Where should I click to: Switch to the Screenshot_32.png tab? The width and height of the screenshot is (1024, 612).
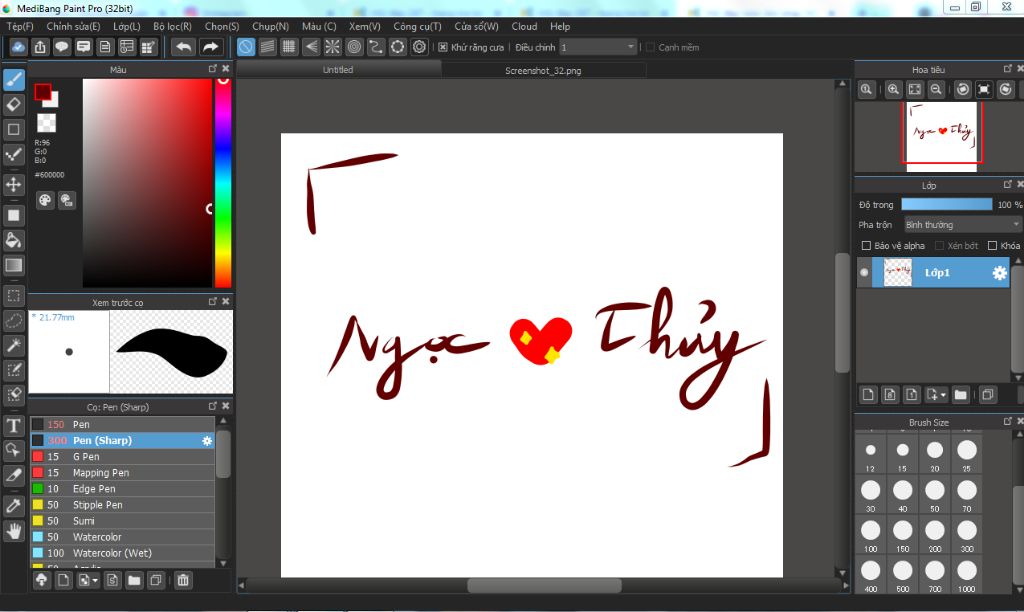[543, 71]
